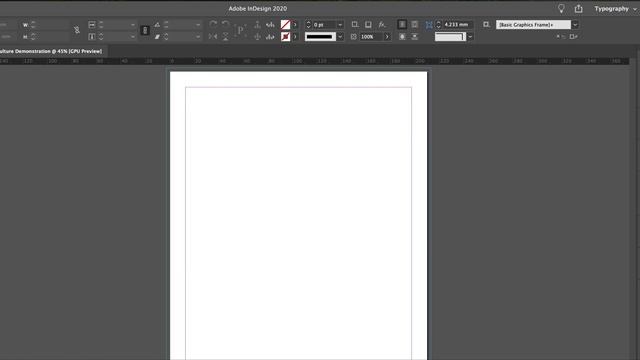
Task: Click the shear angle icon
Action: click(x=157, y=37)
